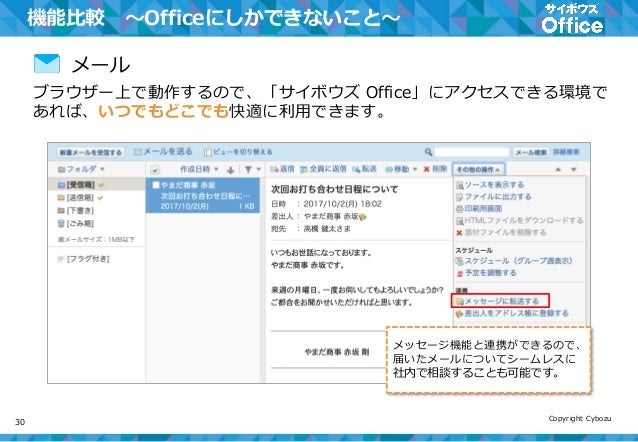Click the date 2017/10/2(月) 18:02

click(x=343, y=204)
